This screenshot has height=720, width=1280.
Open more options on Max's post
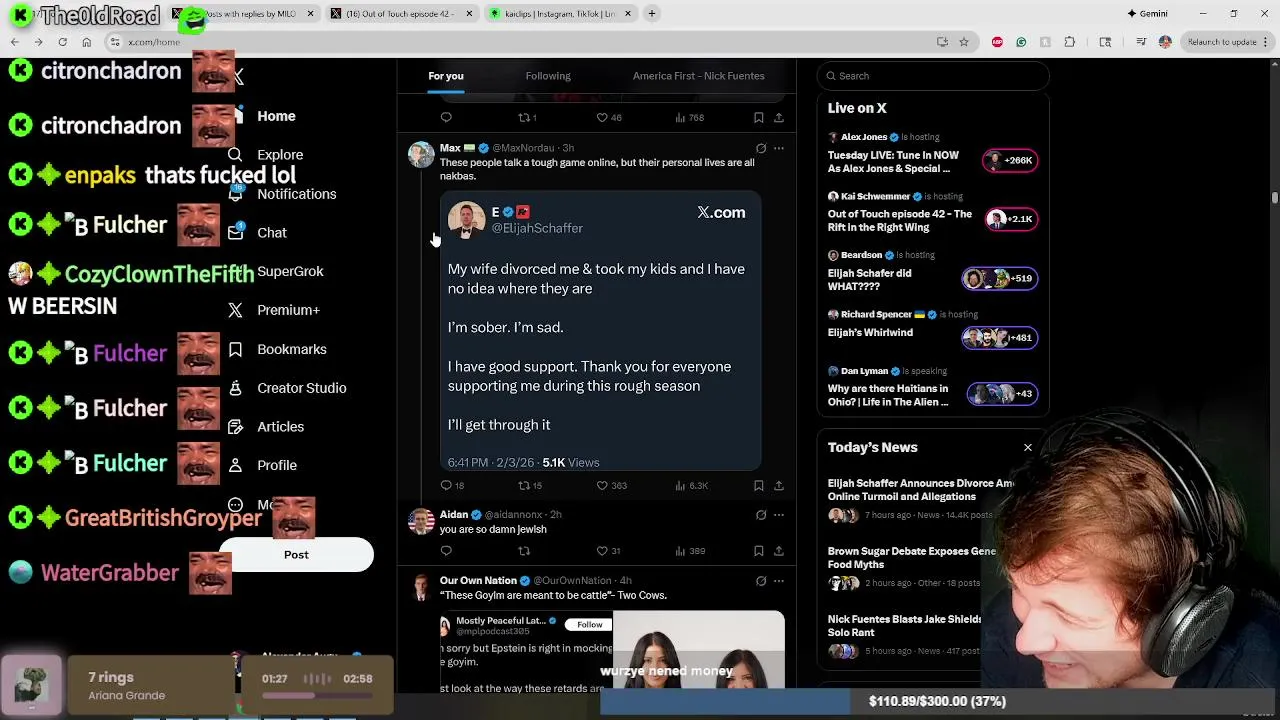tap(779, 148)
